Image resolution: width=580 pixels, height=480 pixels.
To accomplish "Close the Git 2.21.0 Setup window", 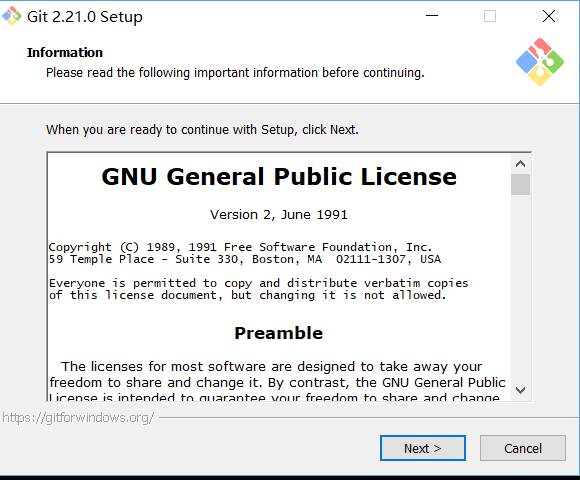I will pyautogui.click(x=549, y=16).
